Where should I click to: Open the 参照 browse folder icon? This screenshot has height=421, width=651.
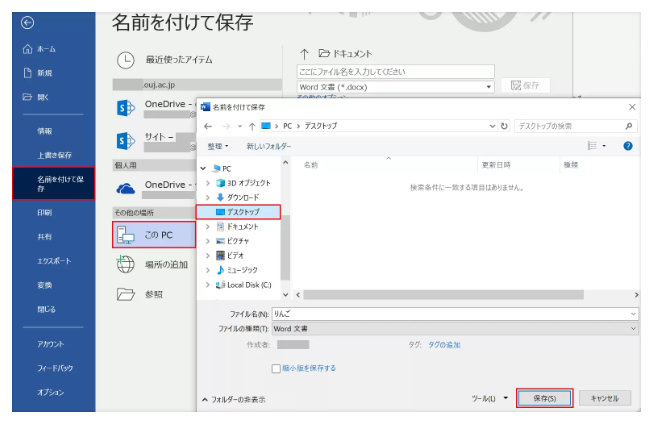click(x=126, y=294)
